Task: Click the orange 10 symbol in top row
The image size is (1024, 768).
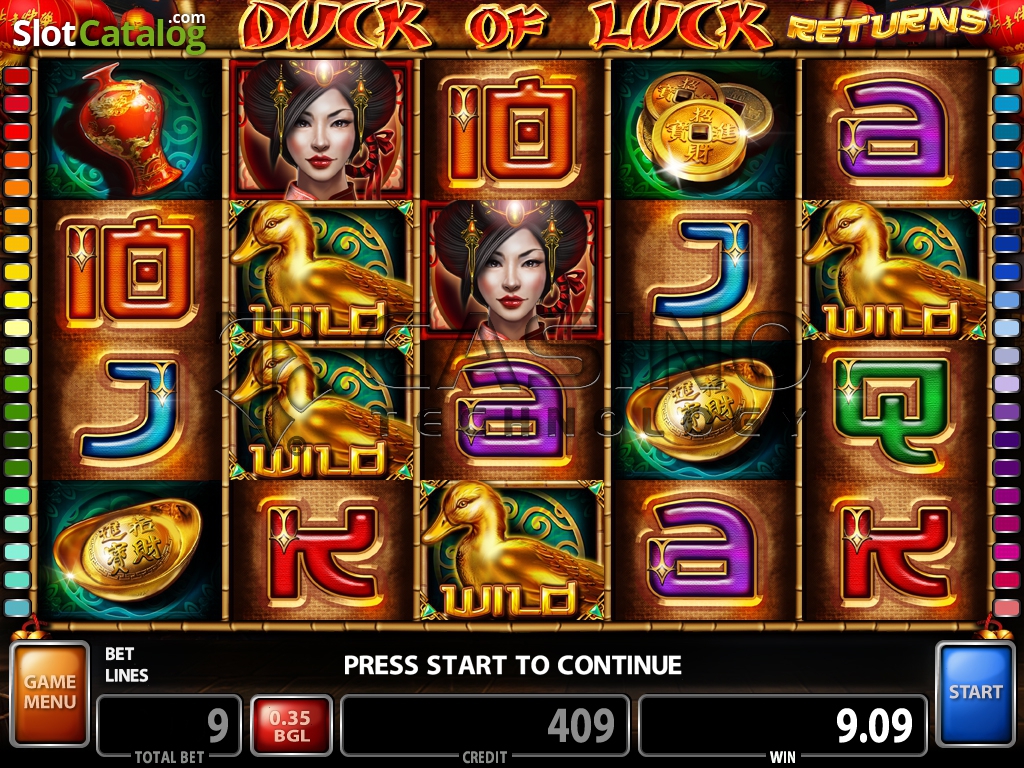Action: pyautogui.click(x=513, y=129)
